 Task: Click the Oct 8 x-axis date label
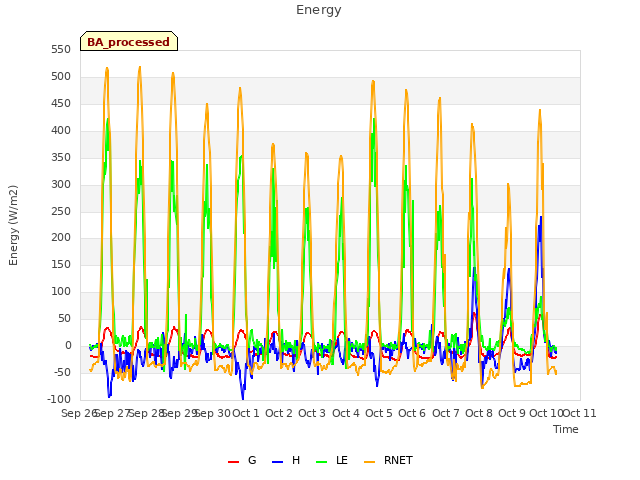(479, 413)
